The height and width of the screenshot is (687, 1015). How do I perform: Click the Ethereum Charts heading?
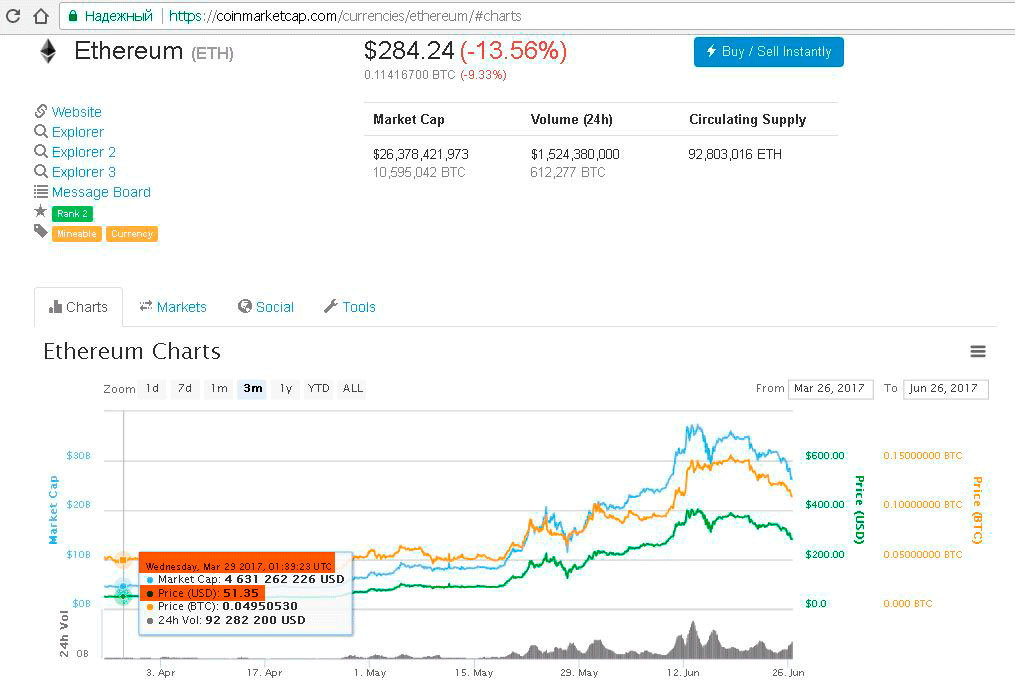[x=132, y=352]
